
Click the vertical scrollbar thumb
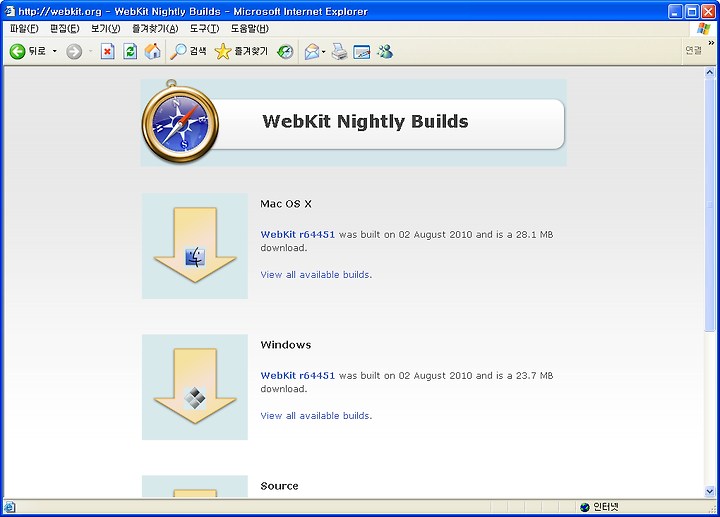(710, 204)
